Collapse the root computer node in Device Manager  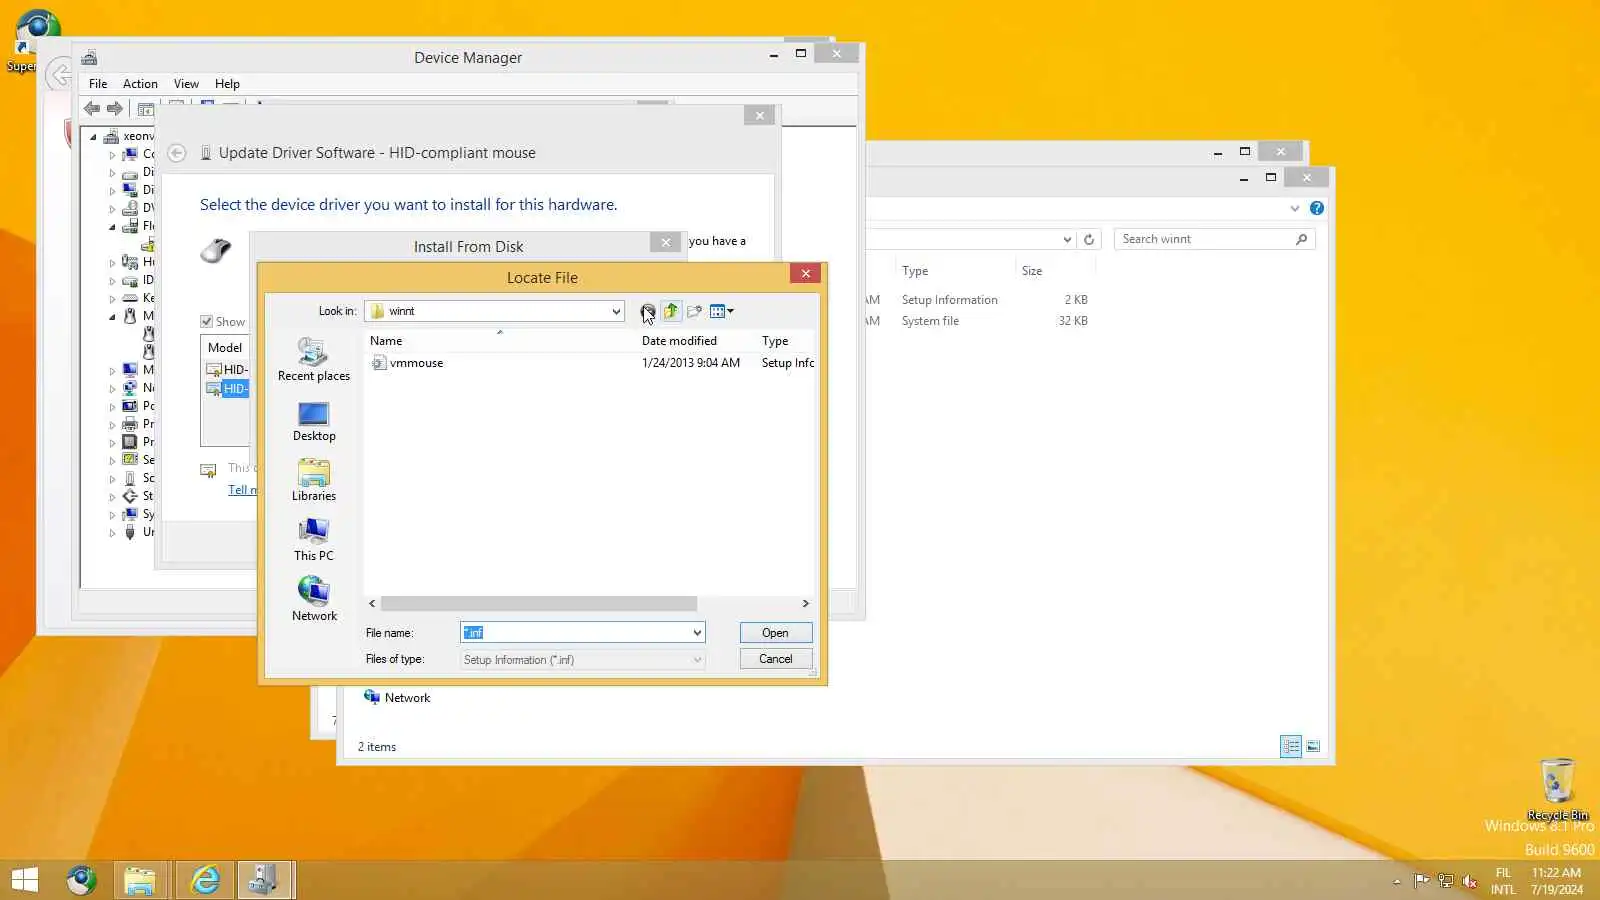[94, 137]
